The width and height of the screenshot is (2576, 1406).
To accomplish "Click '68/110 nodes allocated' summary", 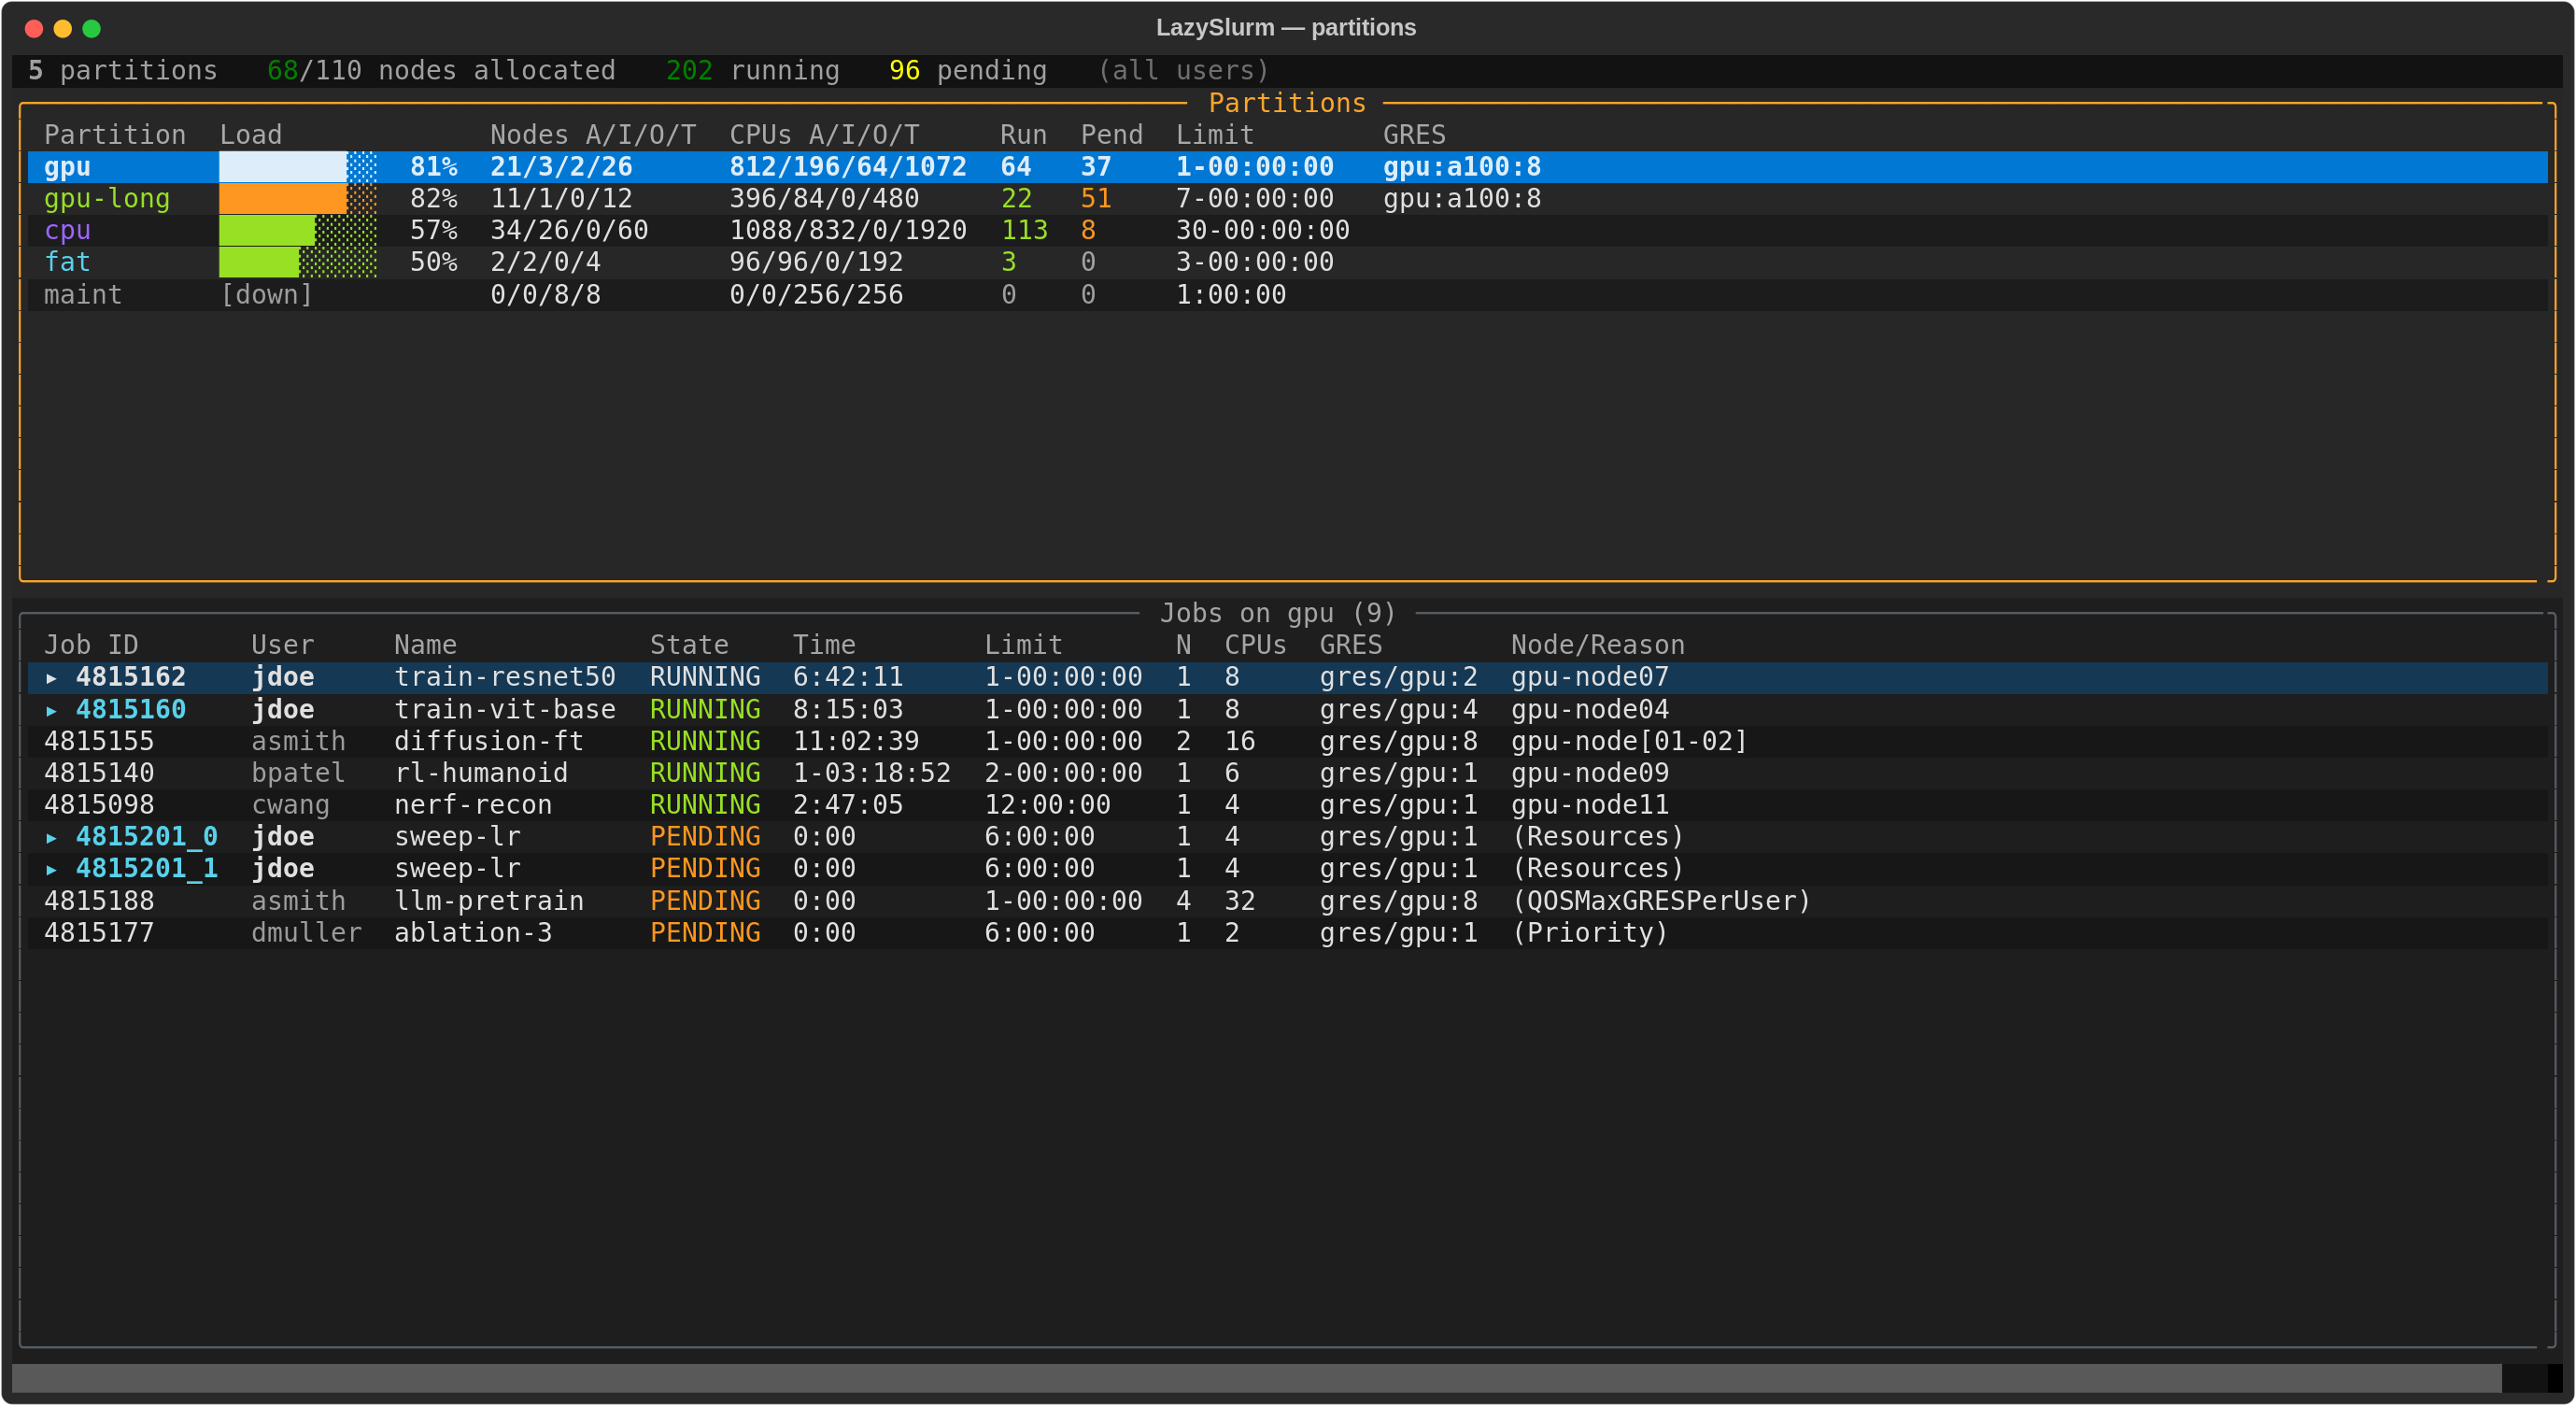I will (x=441, y=71).
